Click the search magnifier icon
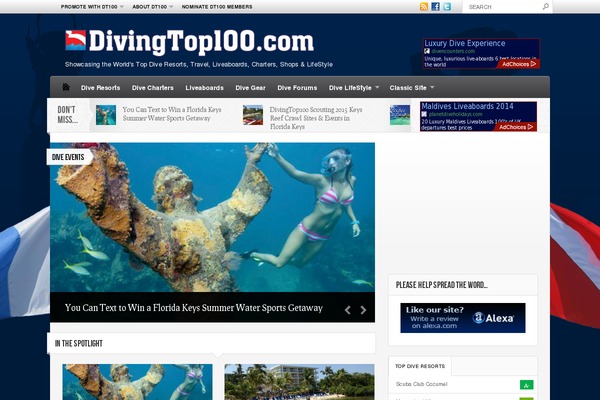 545,7
